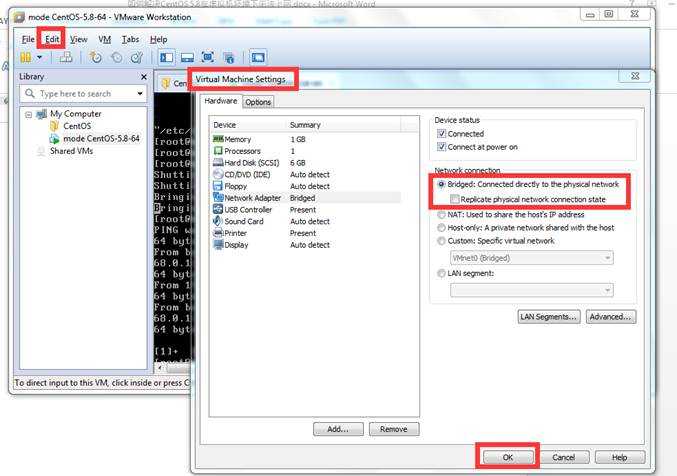Image resolution: width=677 pixels, height=476 pixels.
Task: Open the LAN segment dropdown
Action: (x=531, y=290)
